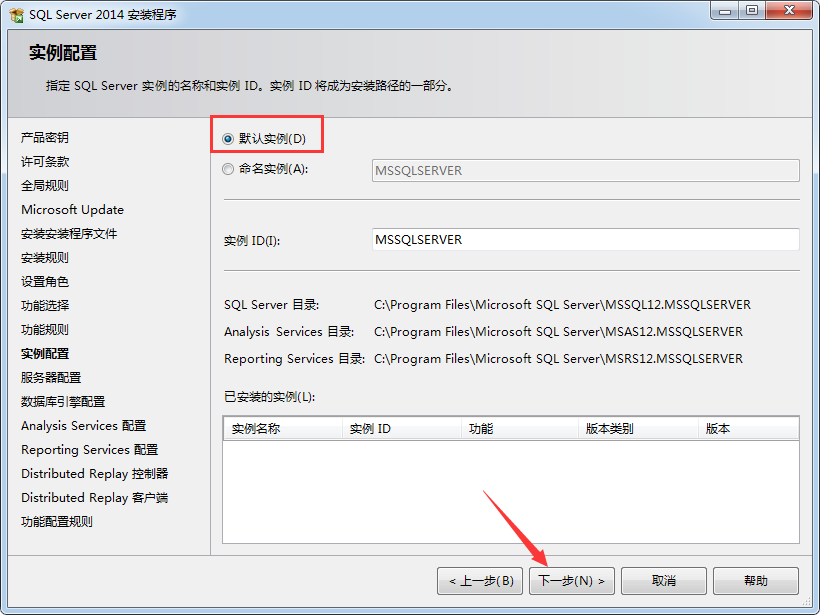Select 服务器配置 step
The image size is (820, 615).
51,378
